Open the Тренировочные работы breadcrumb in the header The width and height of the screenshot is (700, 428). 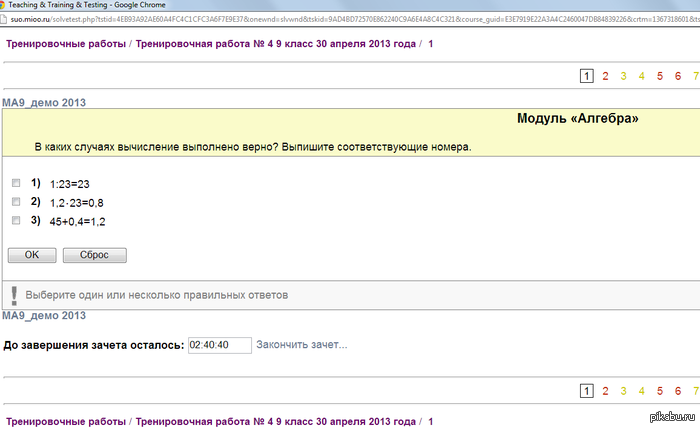click(66, 44)
